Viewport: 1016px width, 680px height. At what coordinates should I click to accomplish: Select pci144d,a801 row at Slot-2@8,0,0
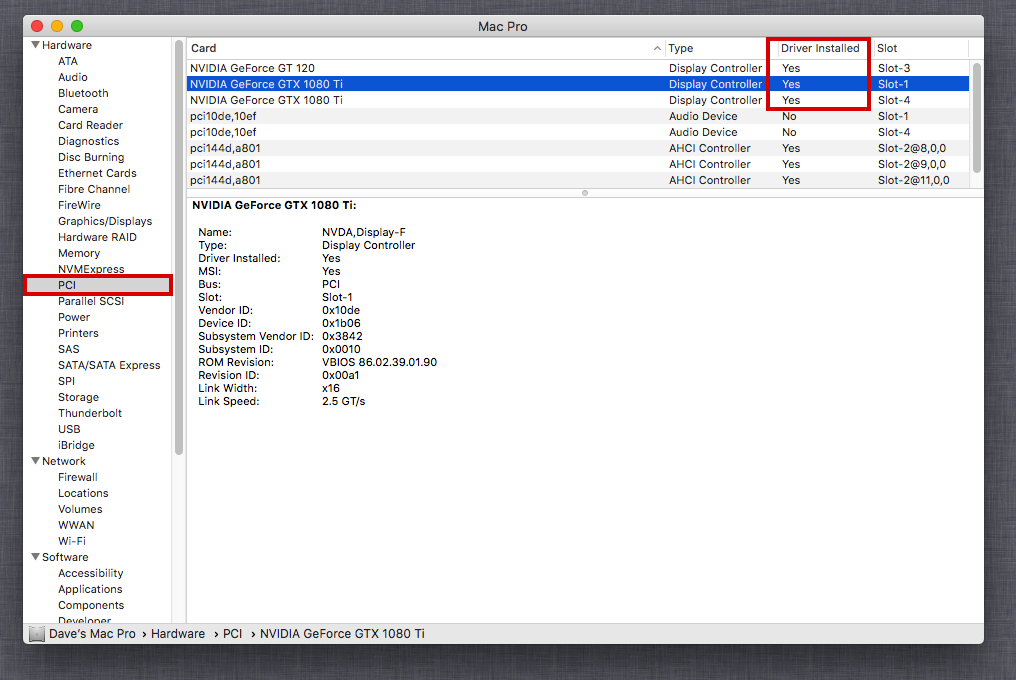tap(578, 148)
